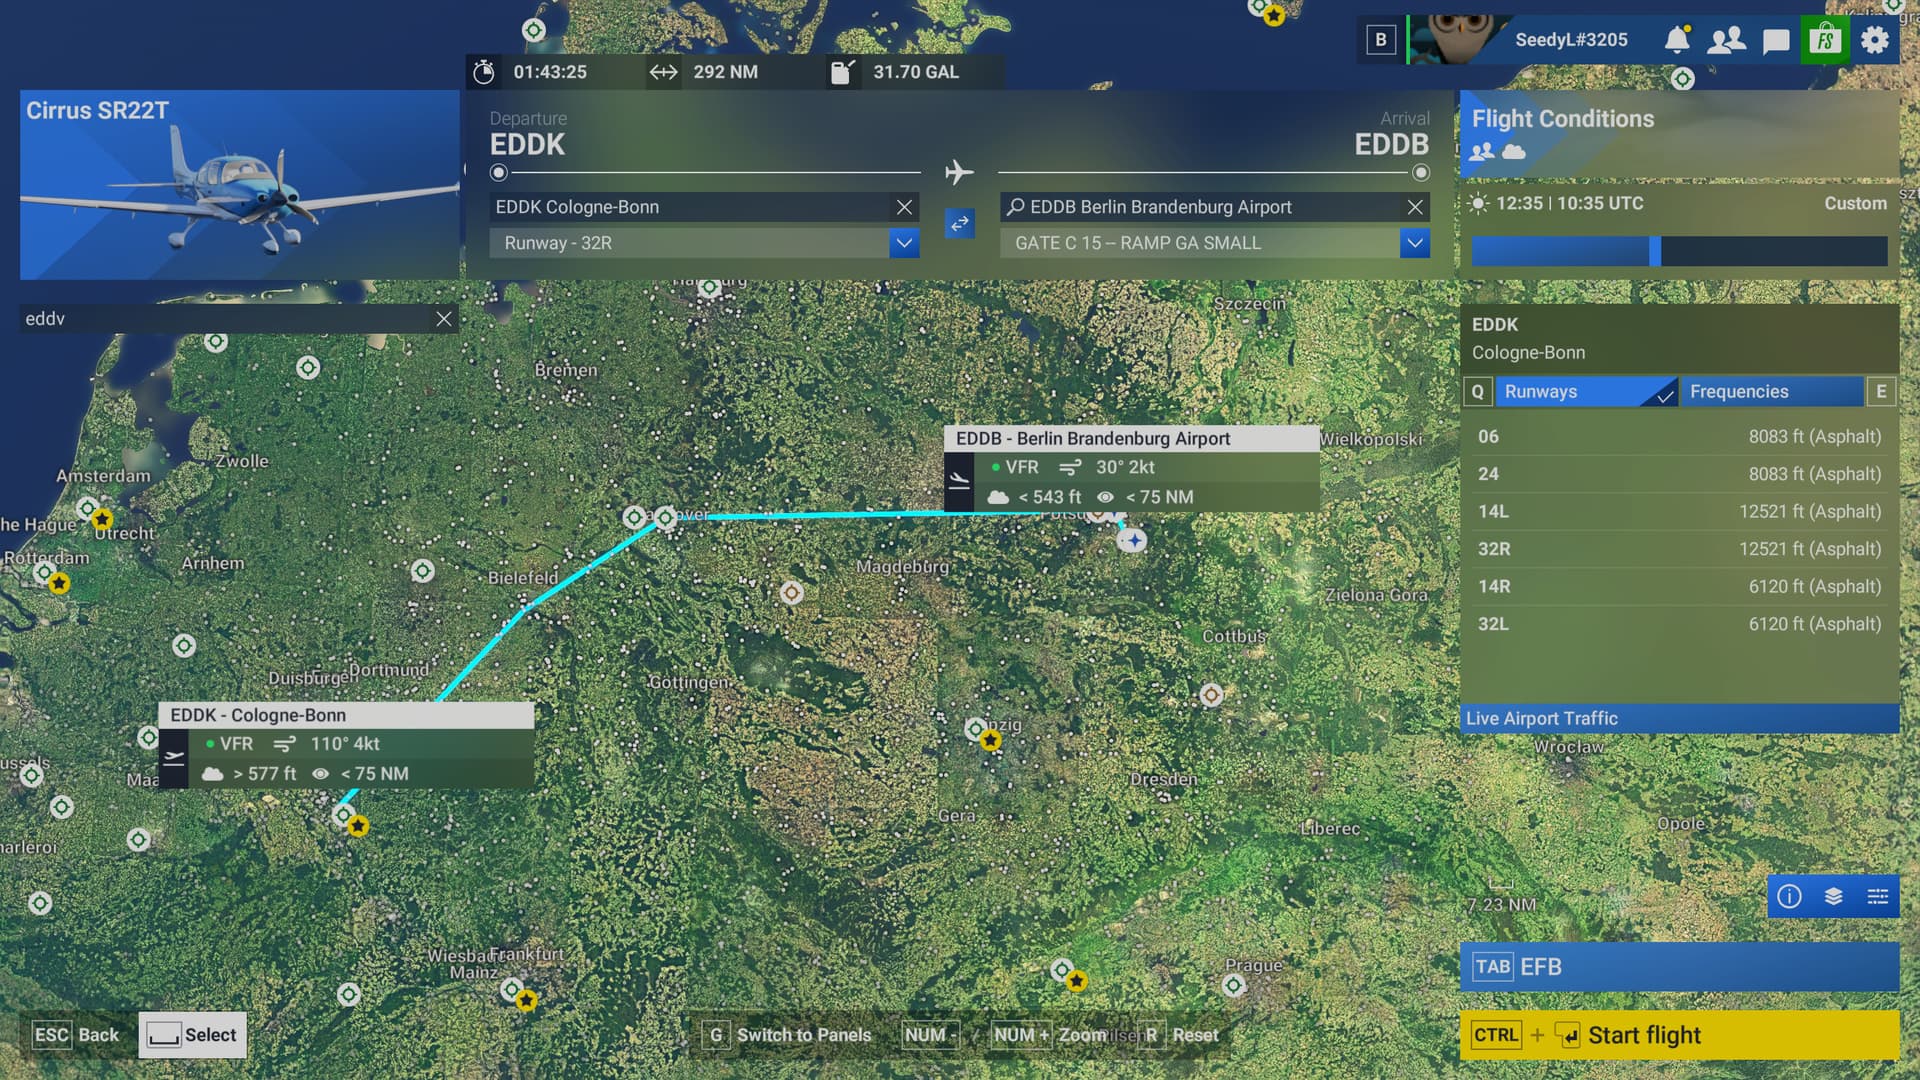Adjust the time of day slider
Image resolution: width=1920 pixels, height=1080 pixels.
click(x=1655, y=251)
